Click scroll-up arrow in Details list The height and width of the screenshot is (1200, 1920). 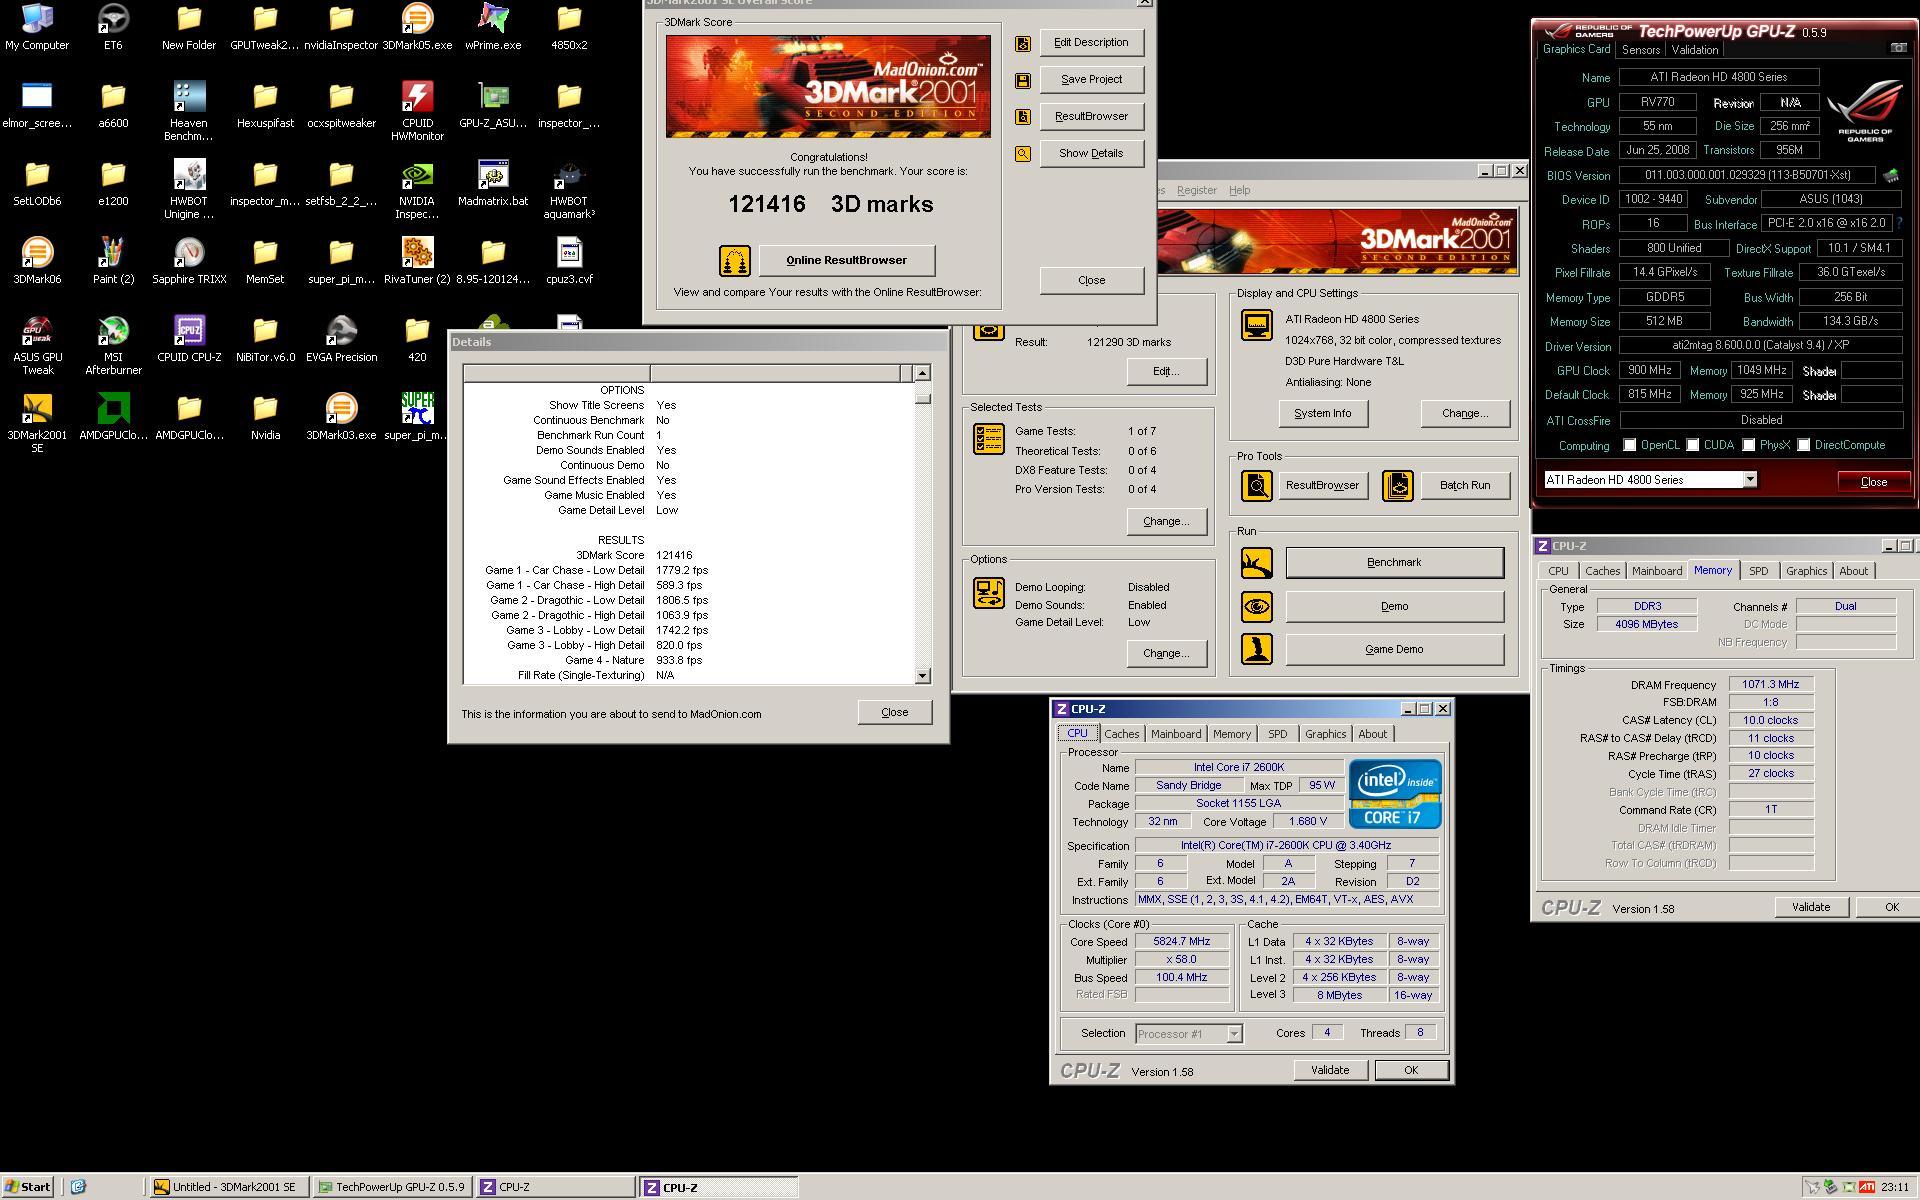tap(922, 373)
